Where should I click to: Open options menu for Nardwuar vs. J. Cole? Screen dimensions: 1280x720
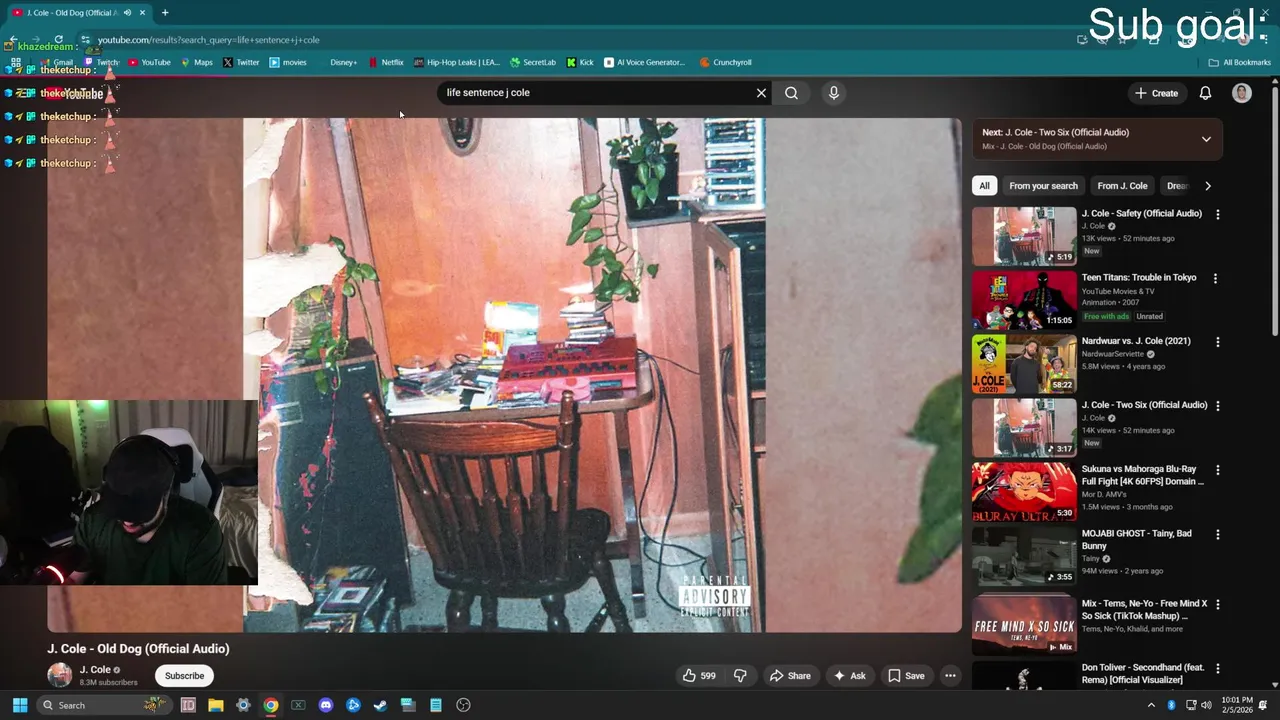click(x=1217, y=342)
